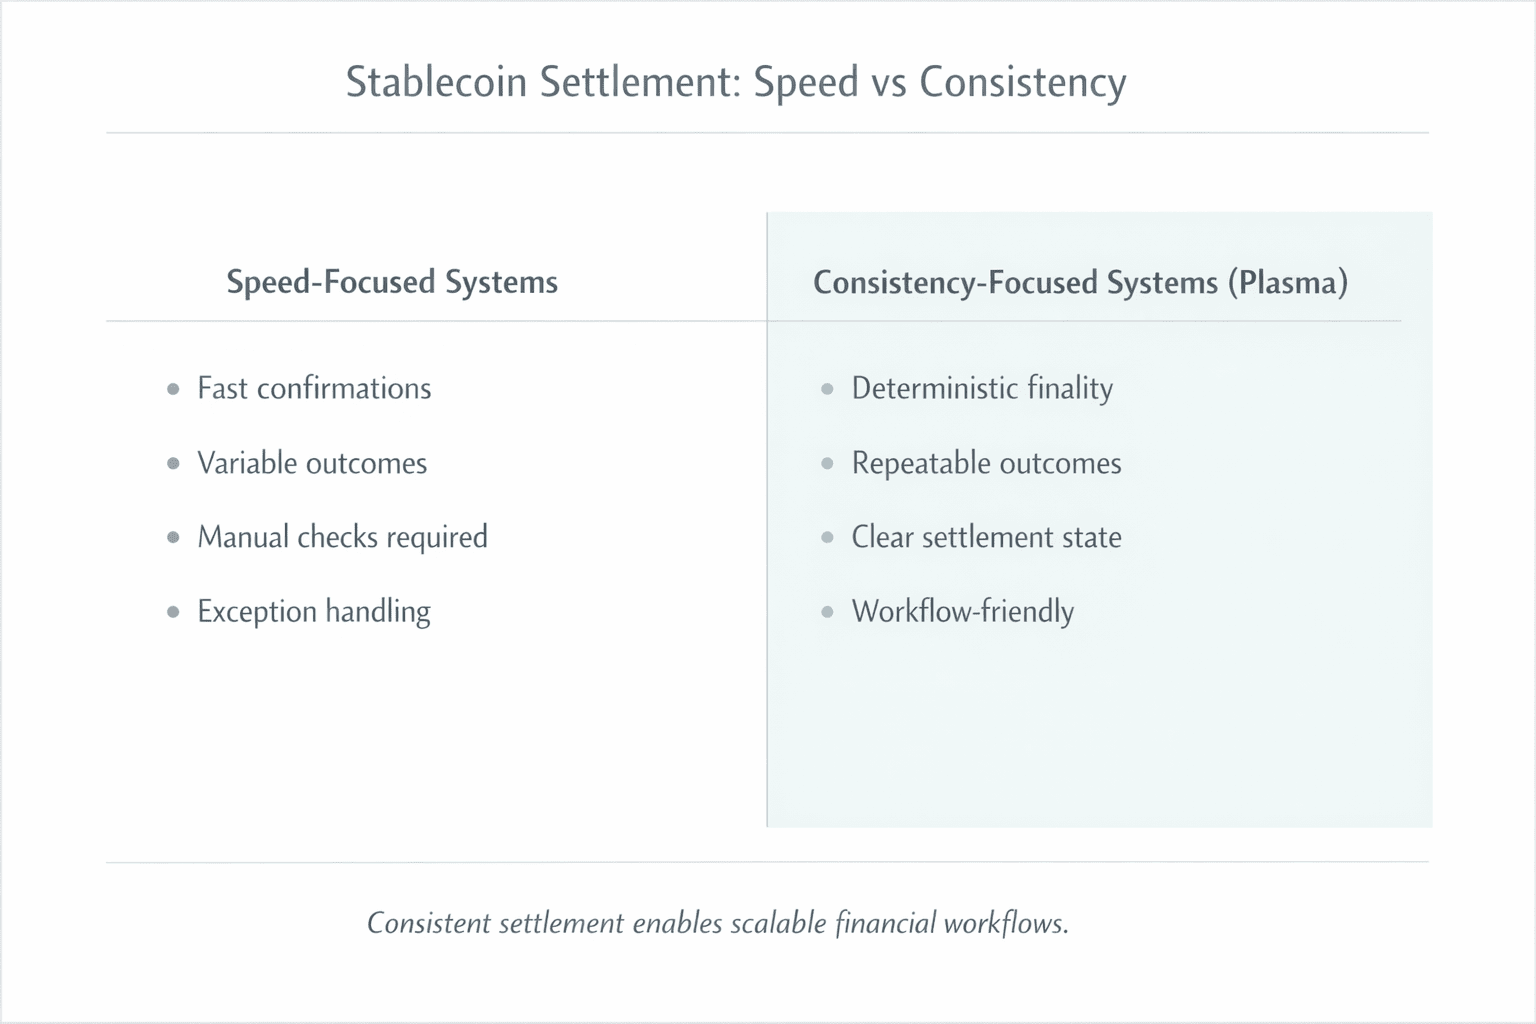Select the 'Speed-Focused Systems' column heading

392,282
